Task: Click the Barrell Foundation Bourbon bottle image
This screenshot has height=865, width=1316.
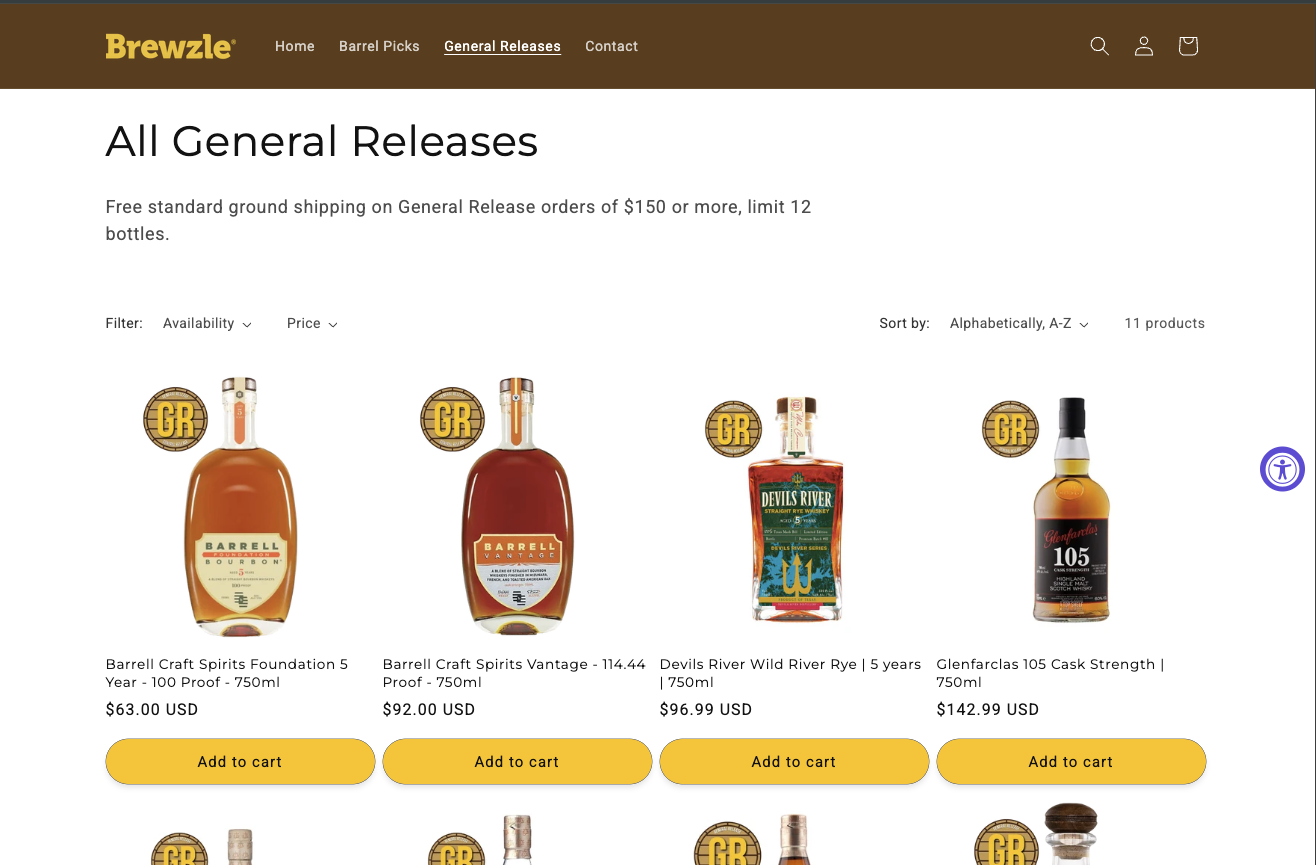Action: pos(240,507)
